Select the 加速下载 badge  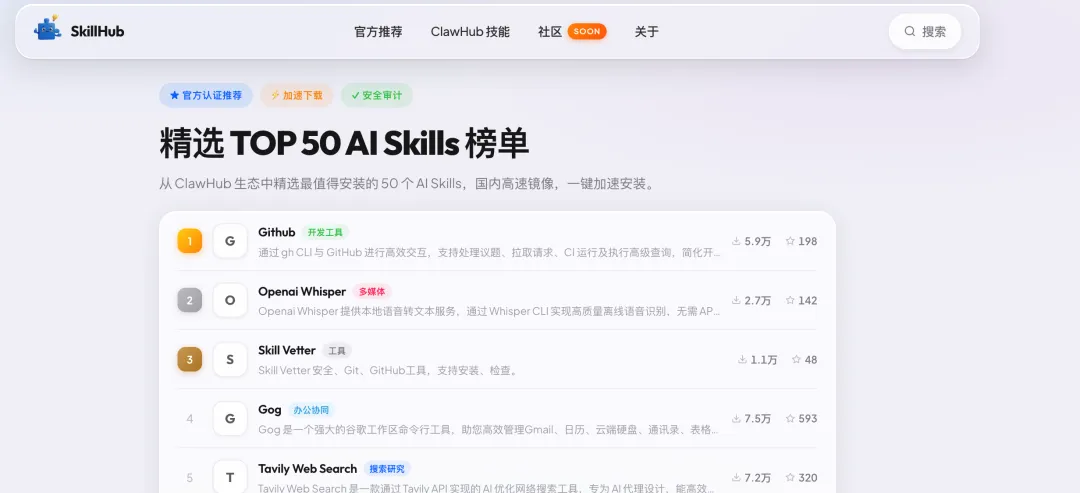point(296,95)
